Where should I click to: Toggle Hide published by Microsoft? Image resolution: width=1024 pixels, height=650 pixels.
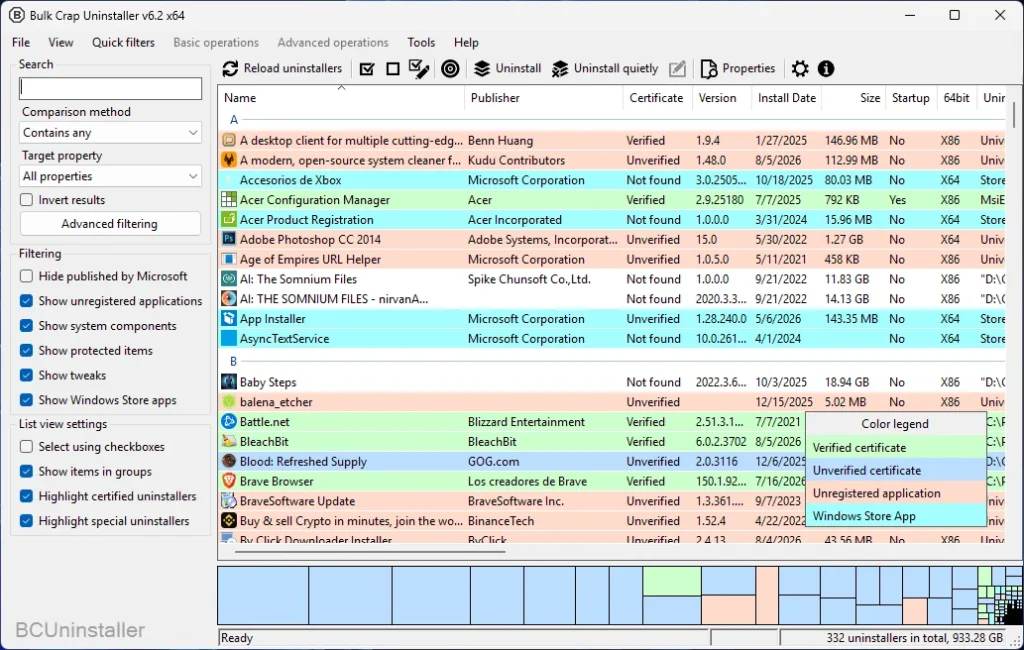(26, 276)
